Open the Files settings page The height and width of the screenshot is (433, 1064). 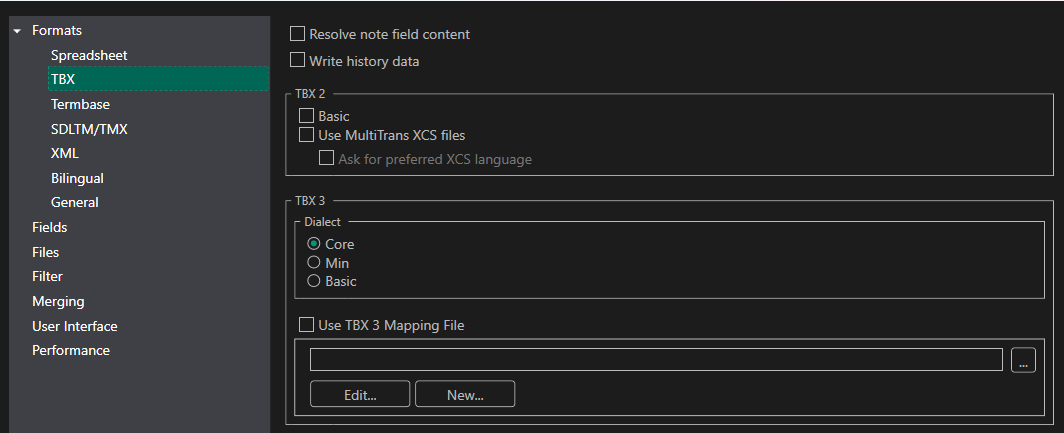(45, 252)
